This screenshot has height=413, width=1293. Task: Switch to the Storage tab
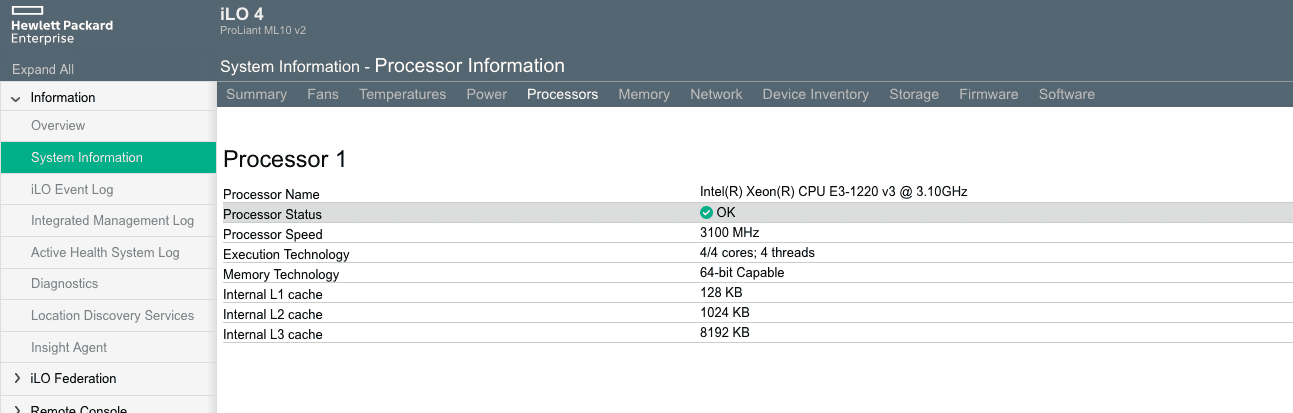coord(914,94)
